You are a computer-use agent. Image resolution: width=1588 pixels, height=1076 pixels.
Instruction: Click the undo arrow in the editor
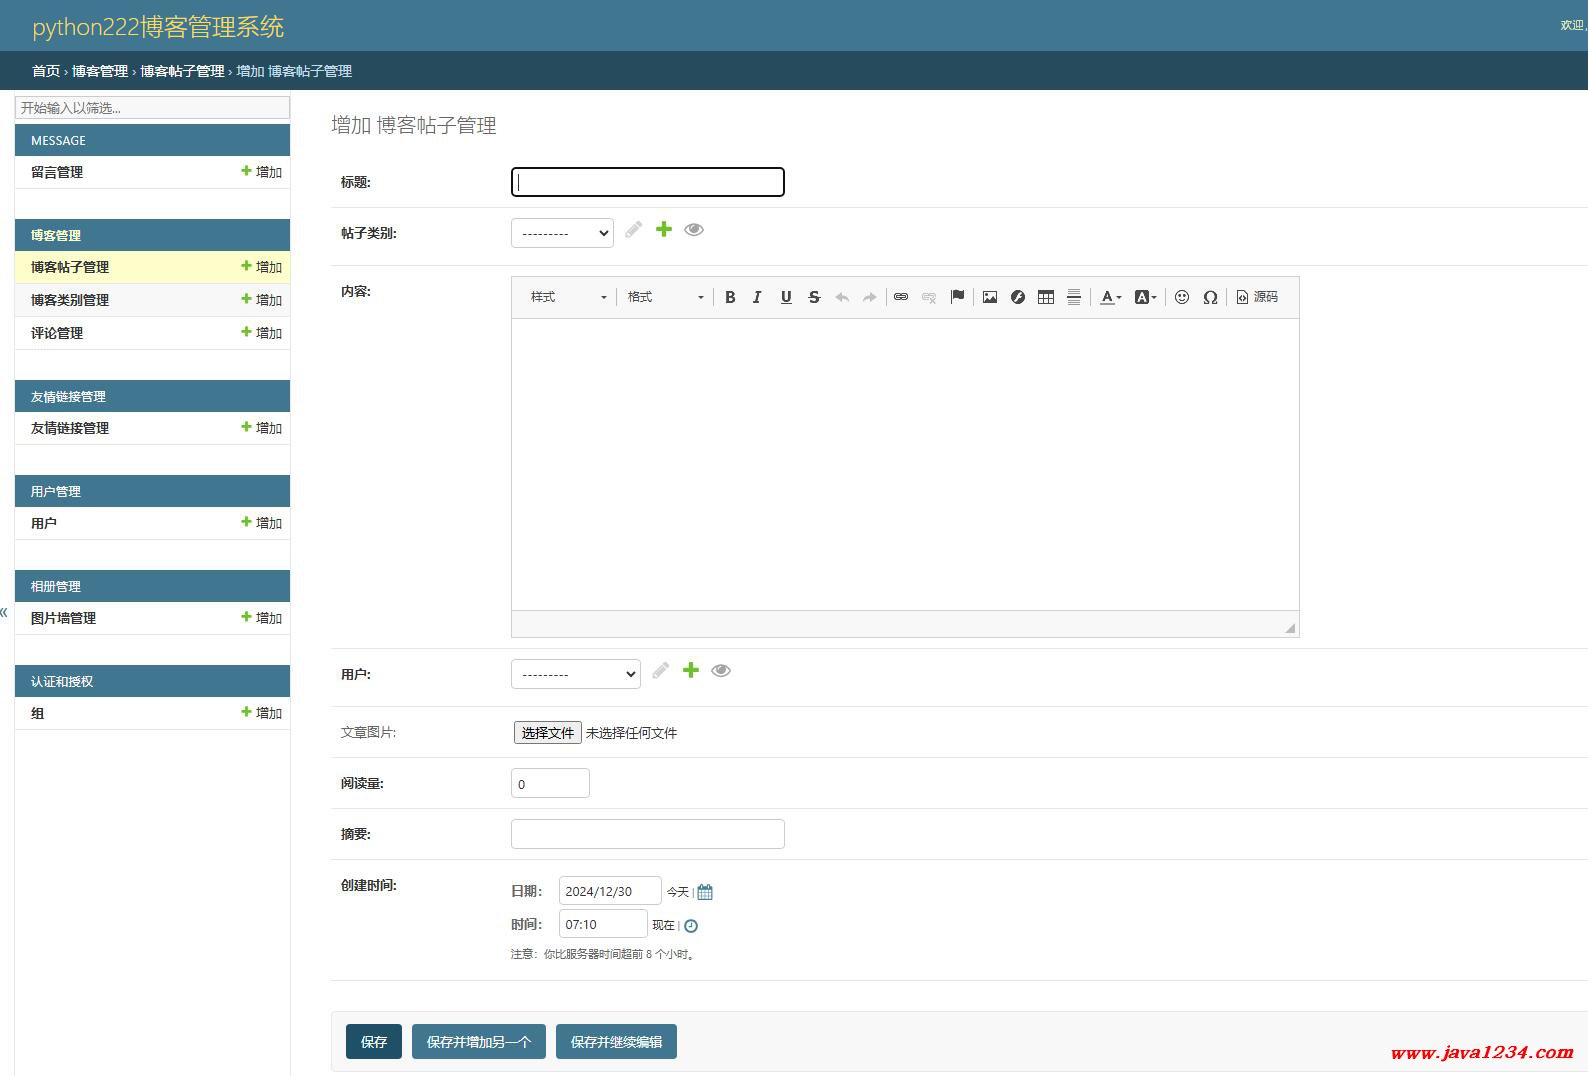842,297
